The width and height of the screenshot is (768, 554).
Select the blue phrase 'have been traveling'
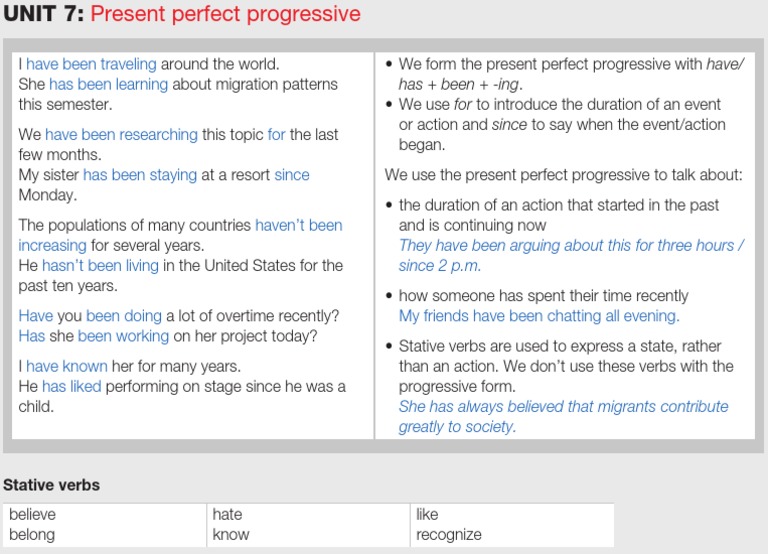[91, 64]
